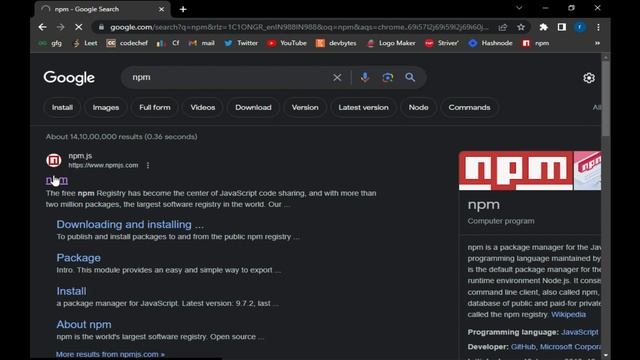640x360 pixels.
Task: Select the Download filter chip
Action: click(x=253, y=107)
